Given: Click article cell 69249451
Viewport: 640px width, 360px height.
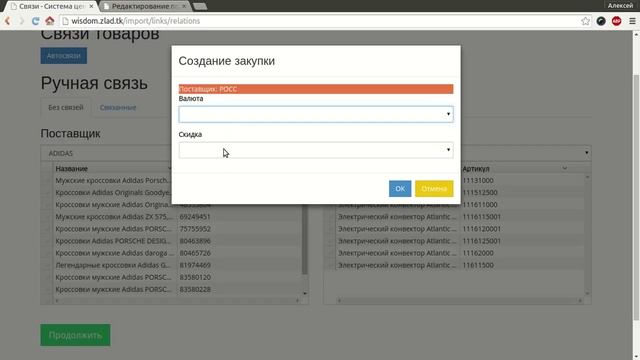Looking at the screenshot, I should point(195,217).
